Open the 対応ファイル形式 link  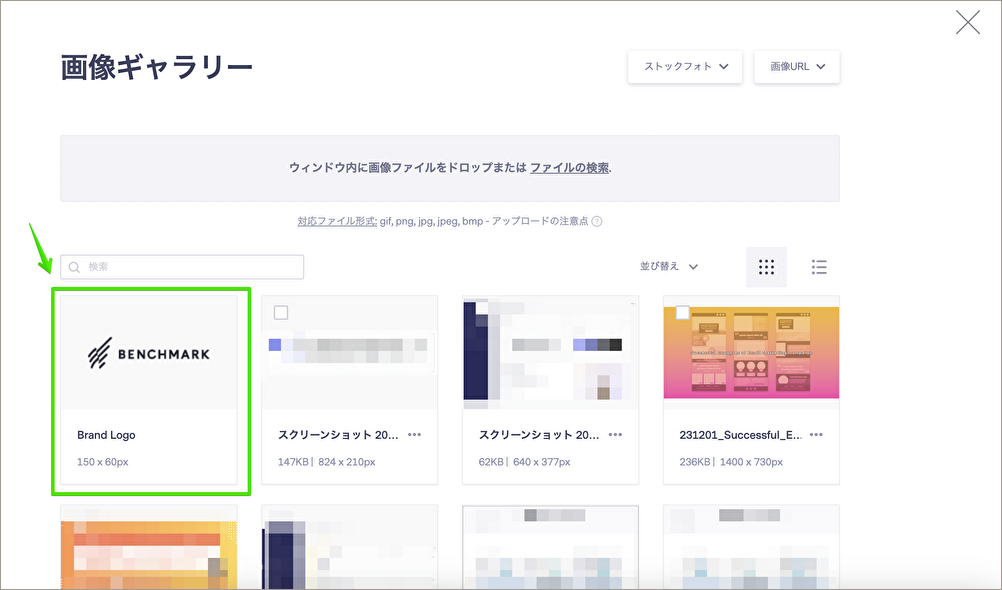tap(336, 222)
